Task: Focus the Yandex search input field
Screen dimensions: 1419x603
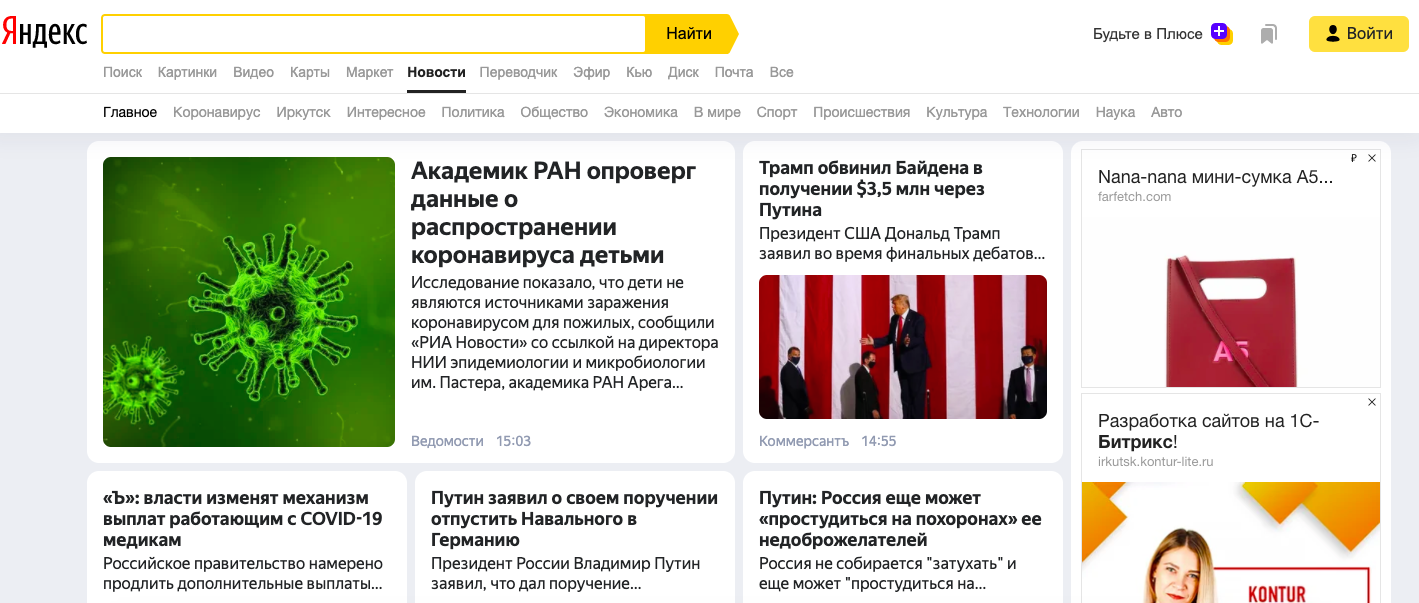Action: tap(374, 34)
